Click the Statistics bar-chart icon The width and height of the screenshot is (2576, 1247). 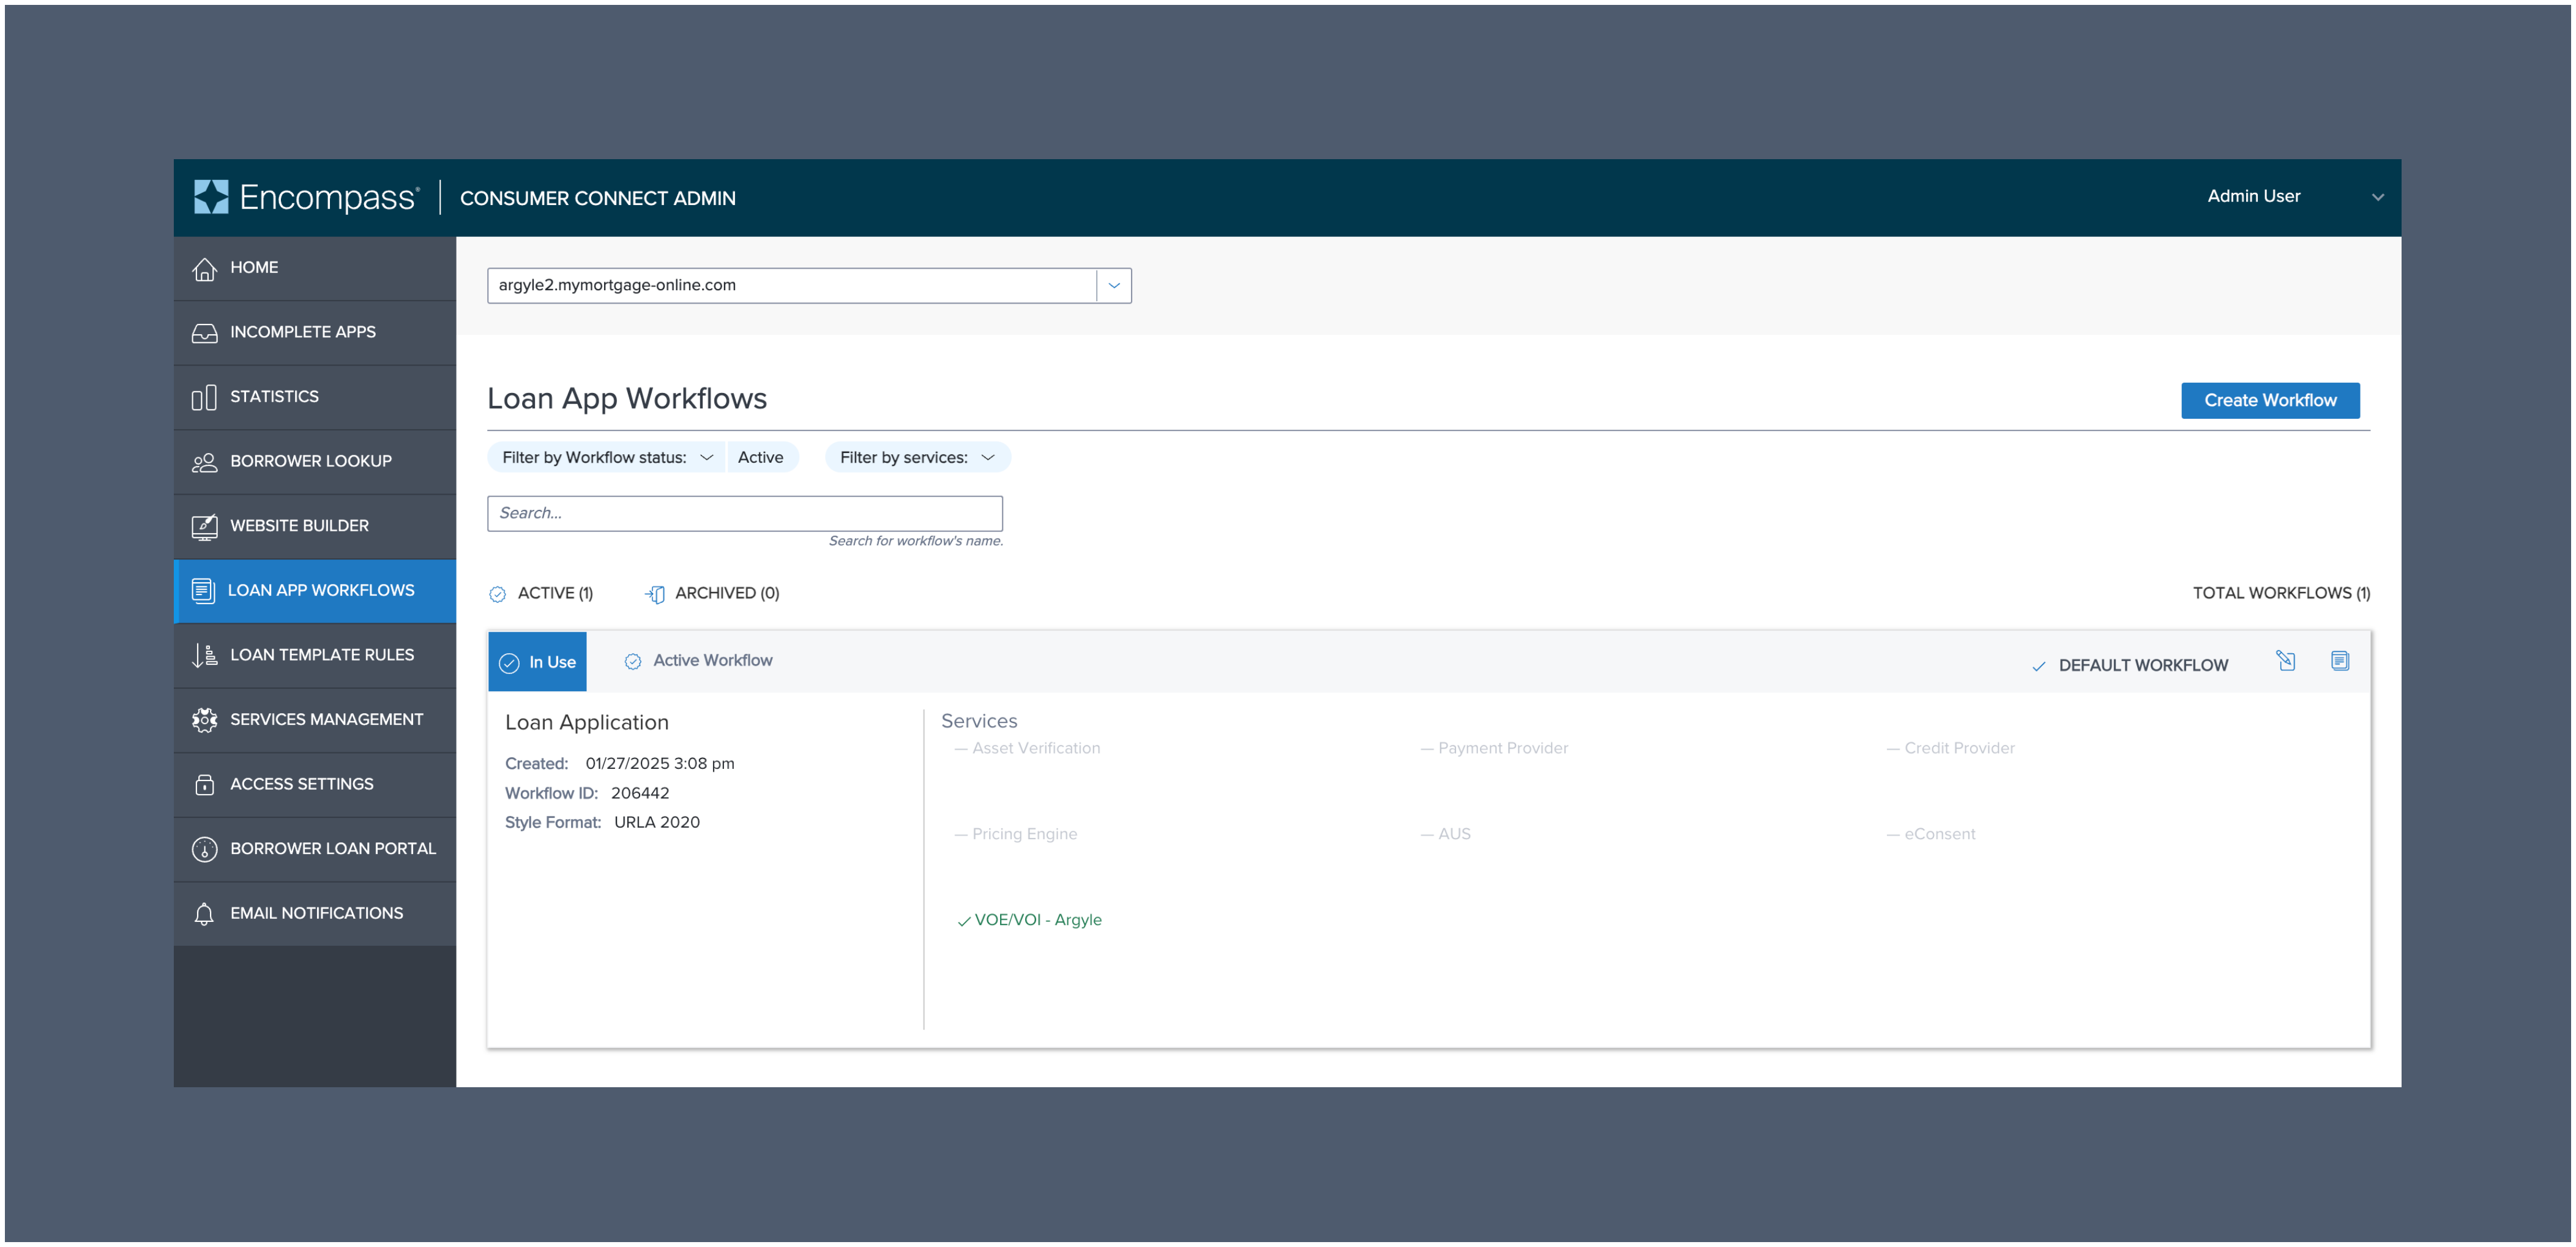click(204, 396)
